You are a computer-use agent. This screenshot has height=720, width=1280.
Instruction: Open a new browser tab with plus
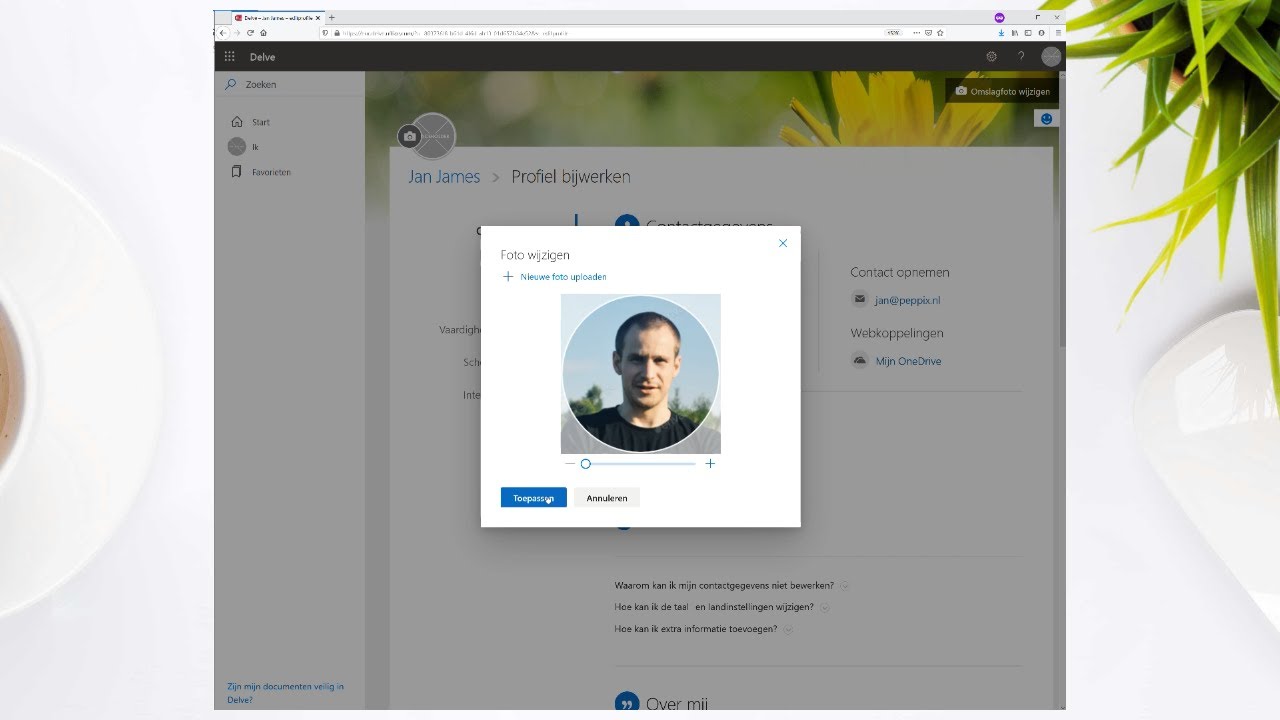332,18
